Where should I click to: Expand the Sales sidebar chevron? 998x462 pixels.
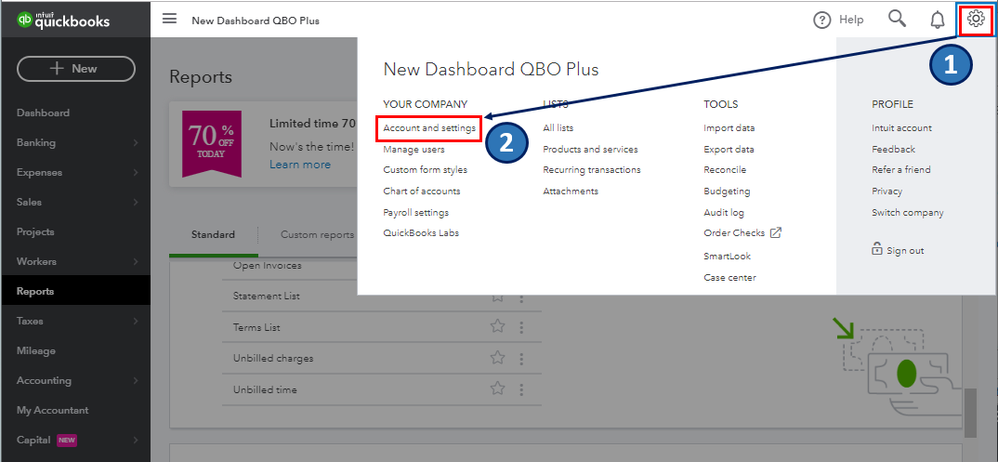pos(136,202)
